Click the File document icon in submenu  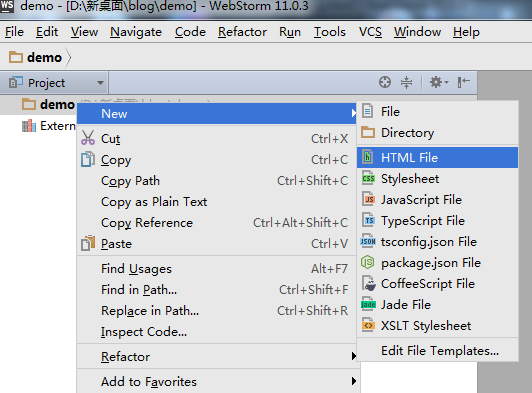coord(368,111)
